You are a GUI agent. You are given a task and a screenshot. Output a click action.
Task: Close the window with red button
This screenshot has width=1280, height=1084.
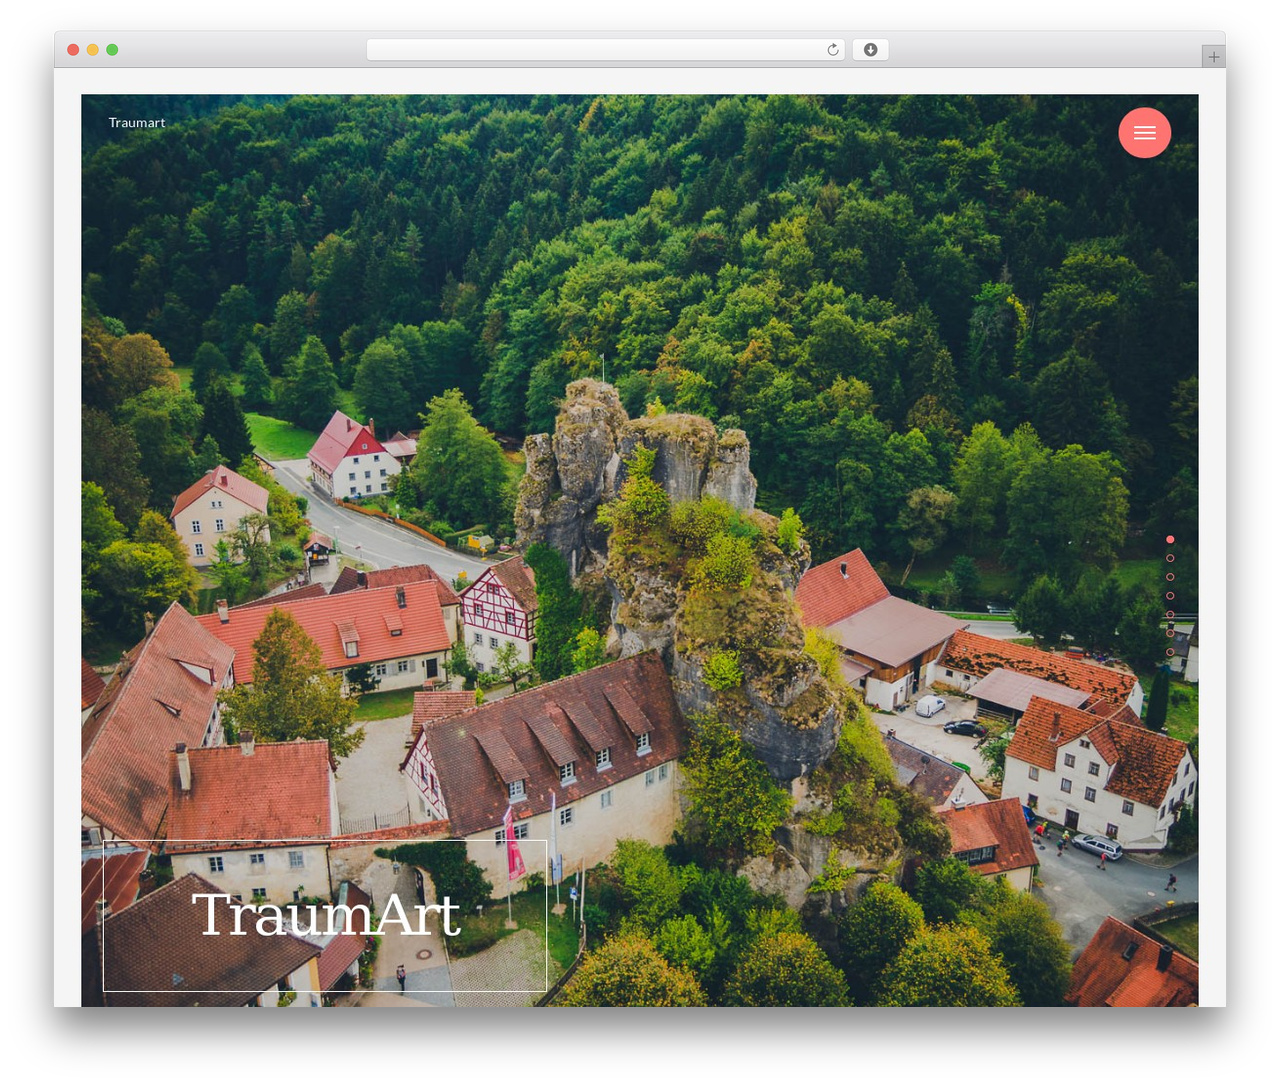point(73,50)
